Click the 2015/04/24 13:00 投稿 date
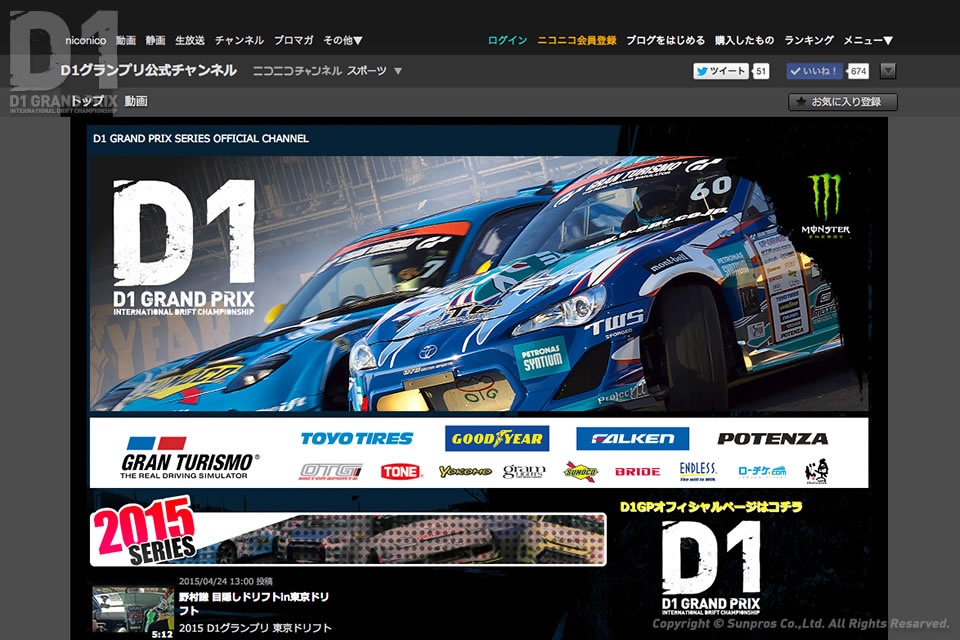 (x=225, y=581)
